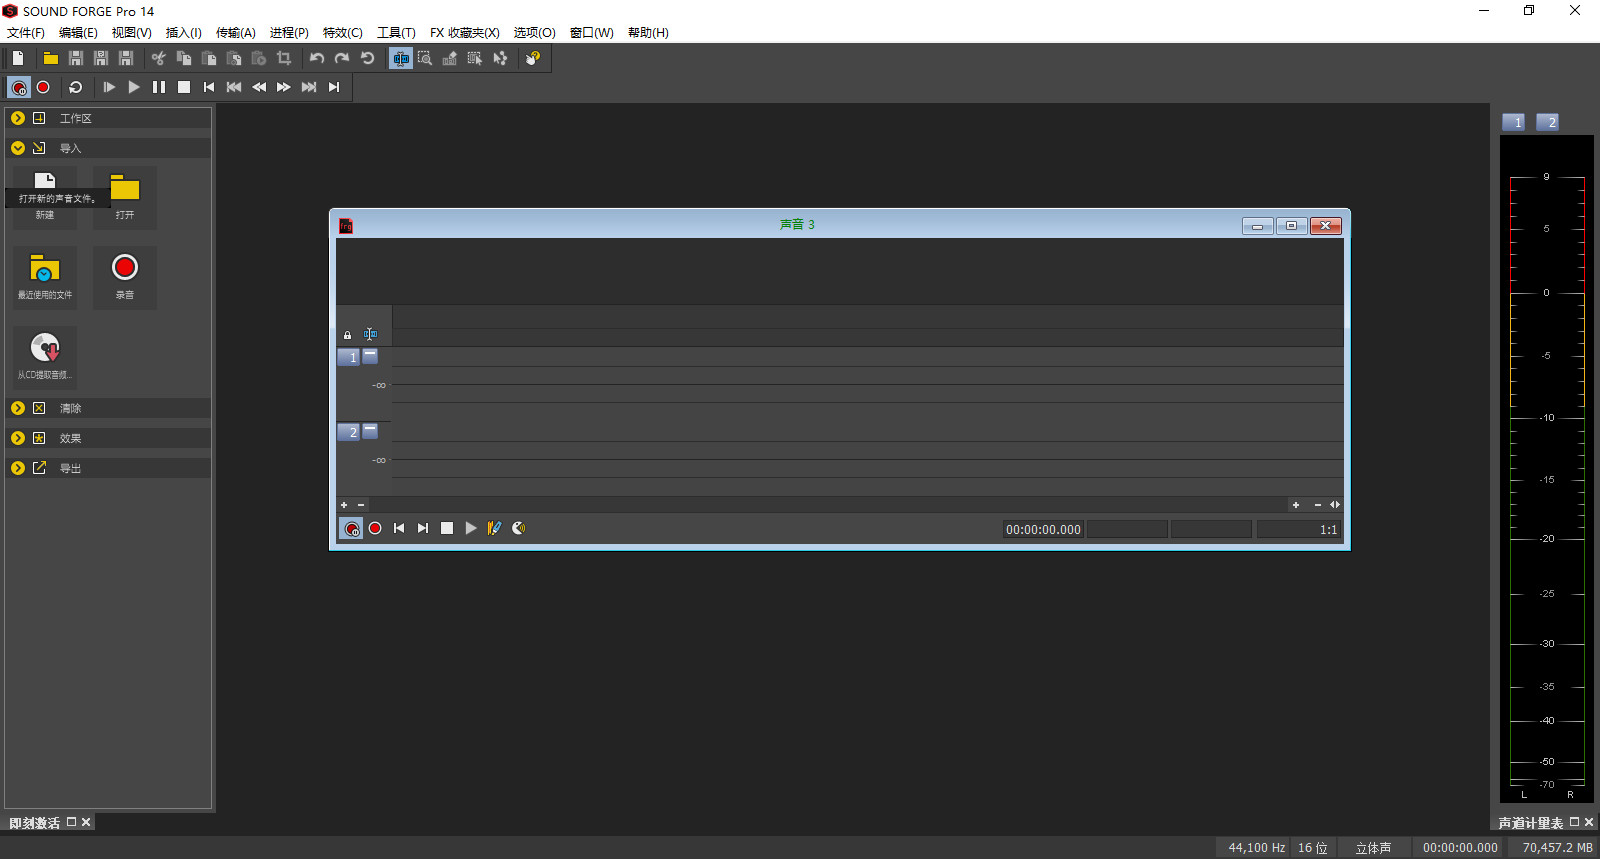Expand the 效果 section
Viewport: 1600px width, 859px height.
(x=18, y=438)
